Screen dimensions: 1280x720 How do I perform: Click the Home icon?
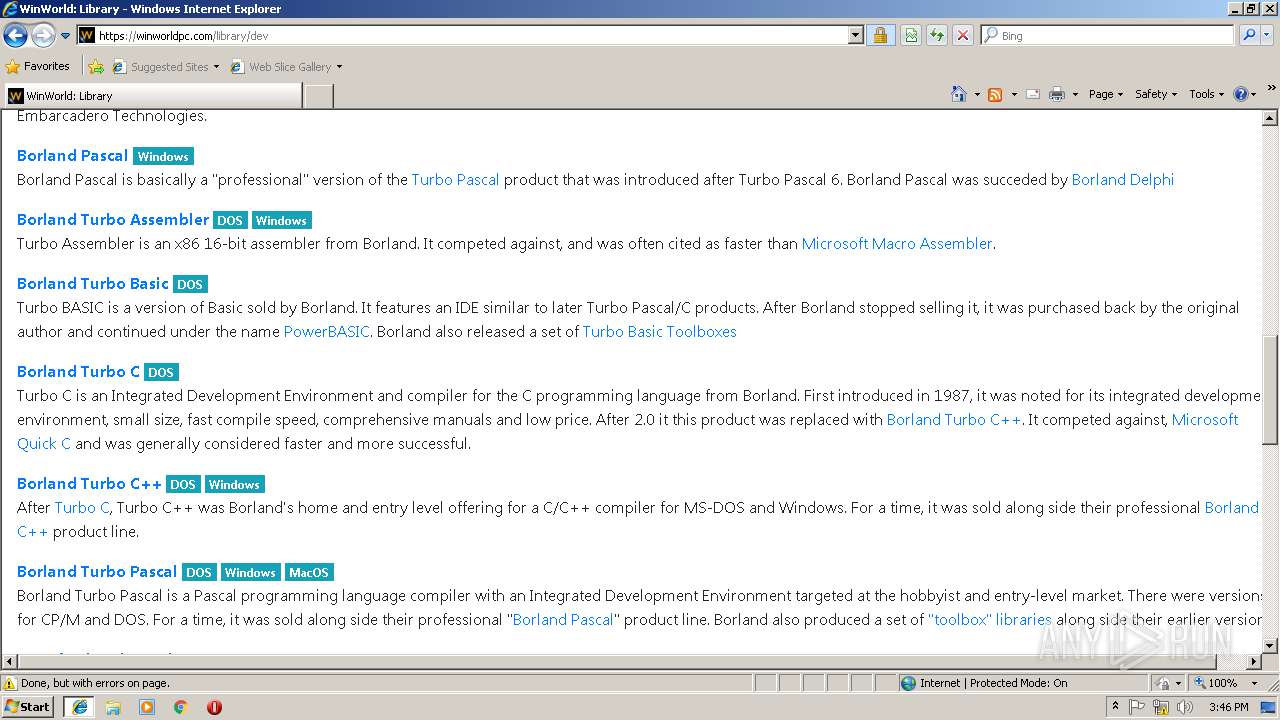pyautogui.click(x=959, y=94)
